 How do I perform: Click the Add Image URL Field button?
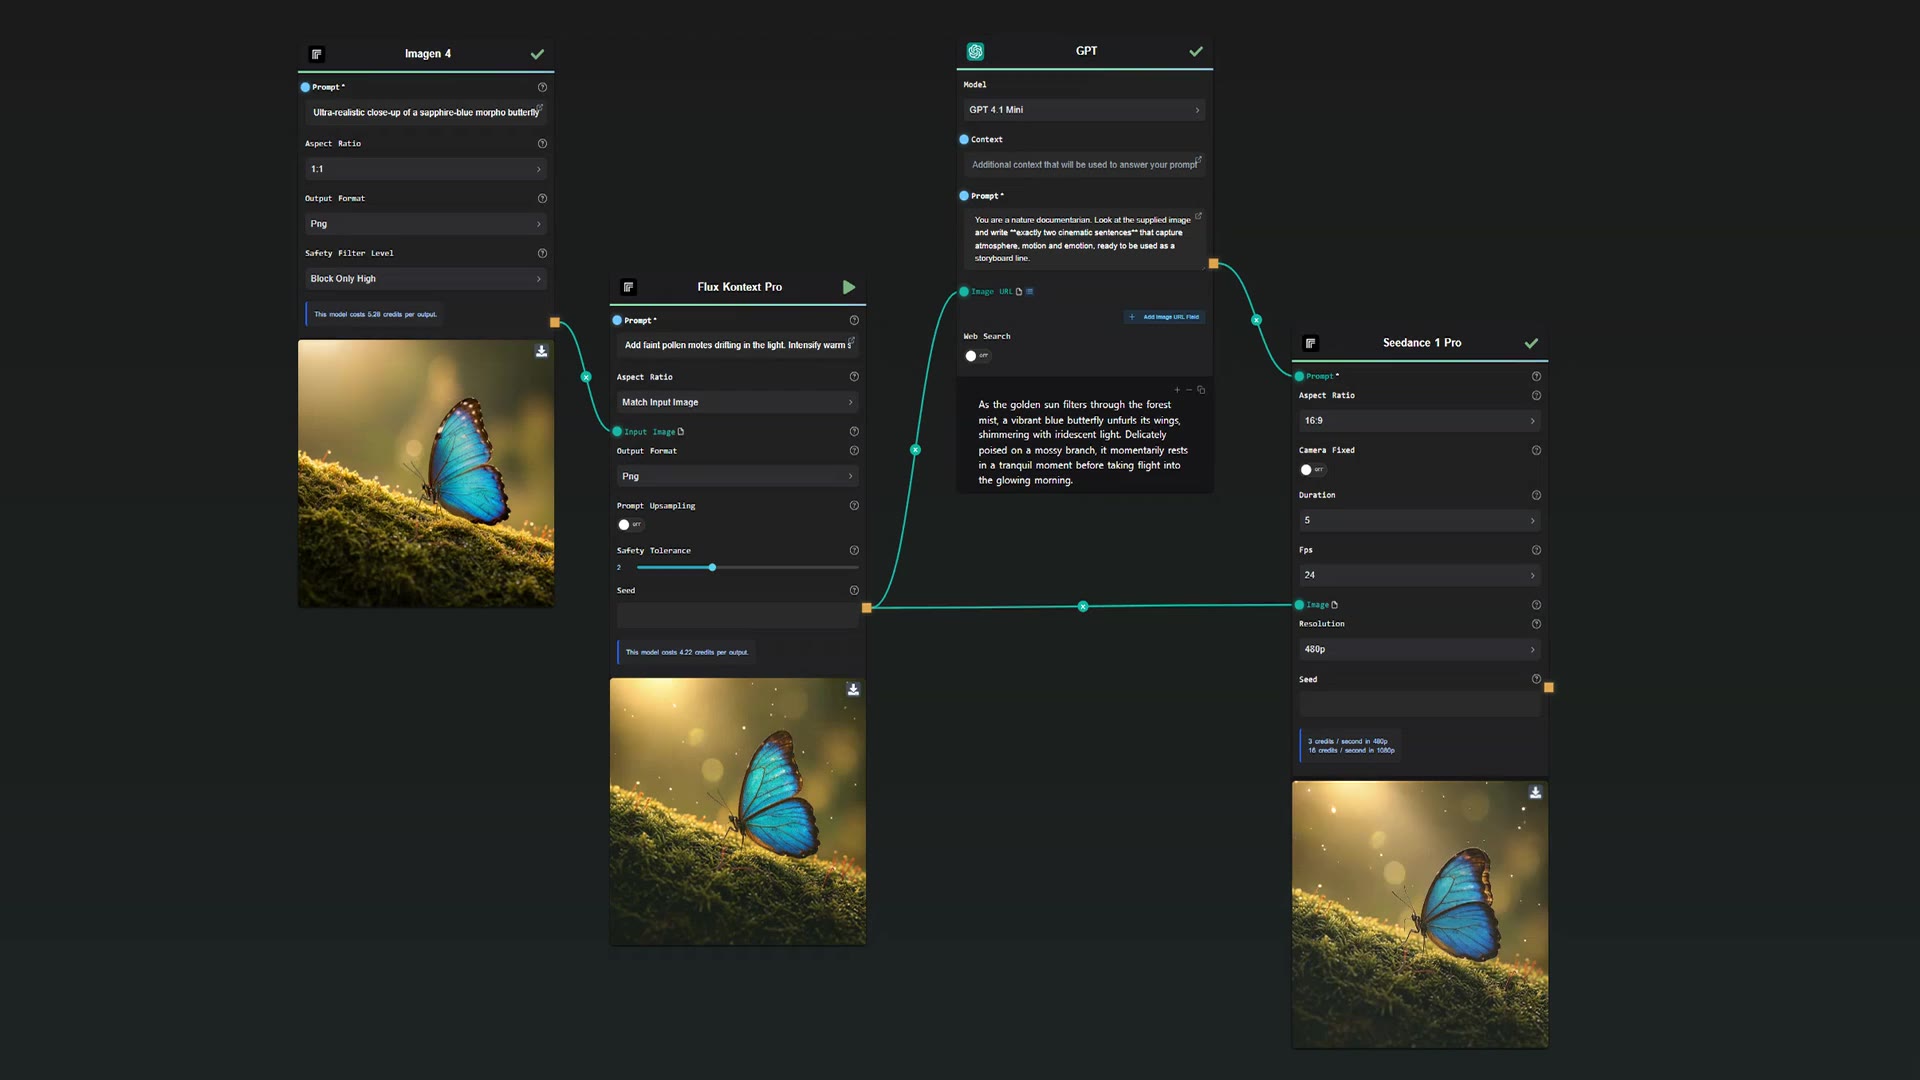coord(1164,316)
